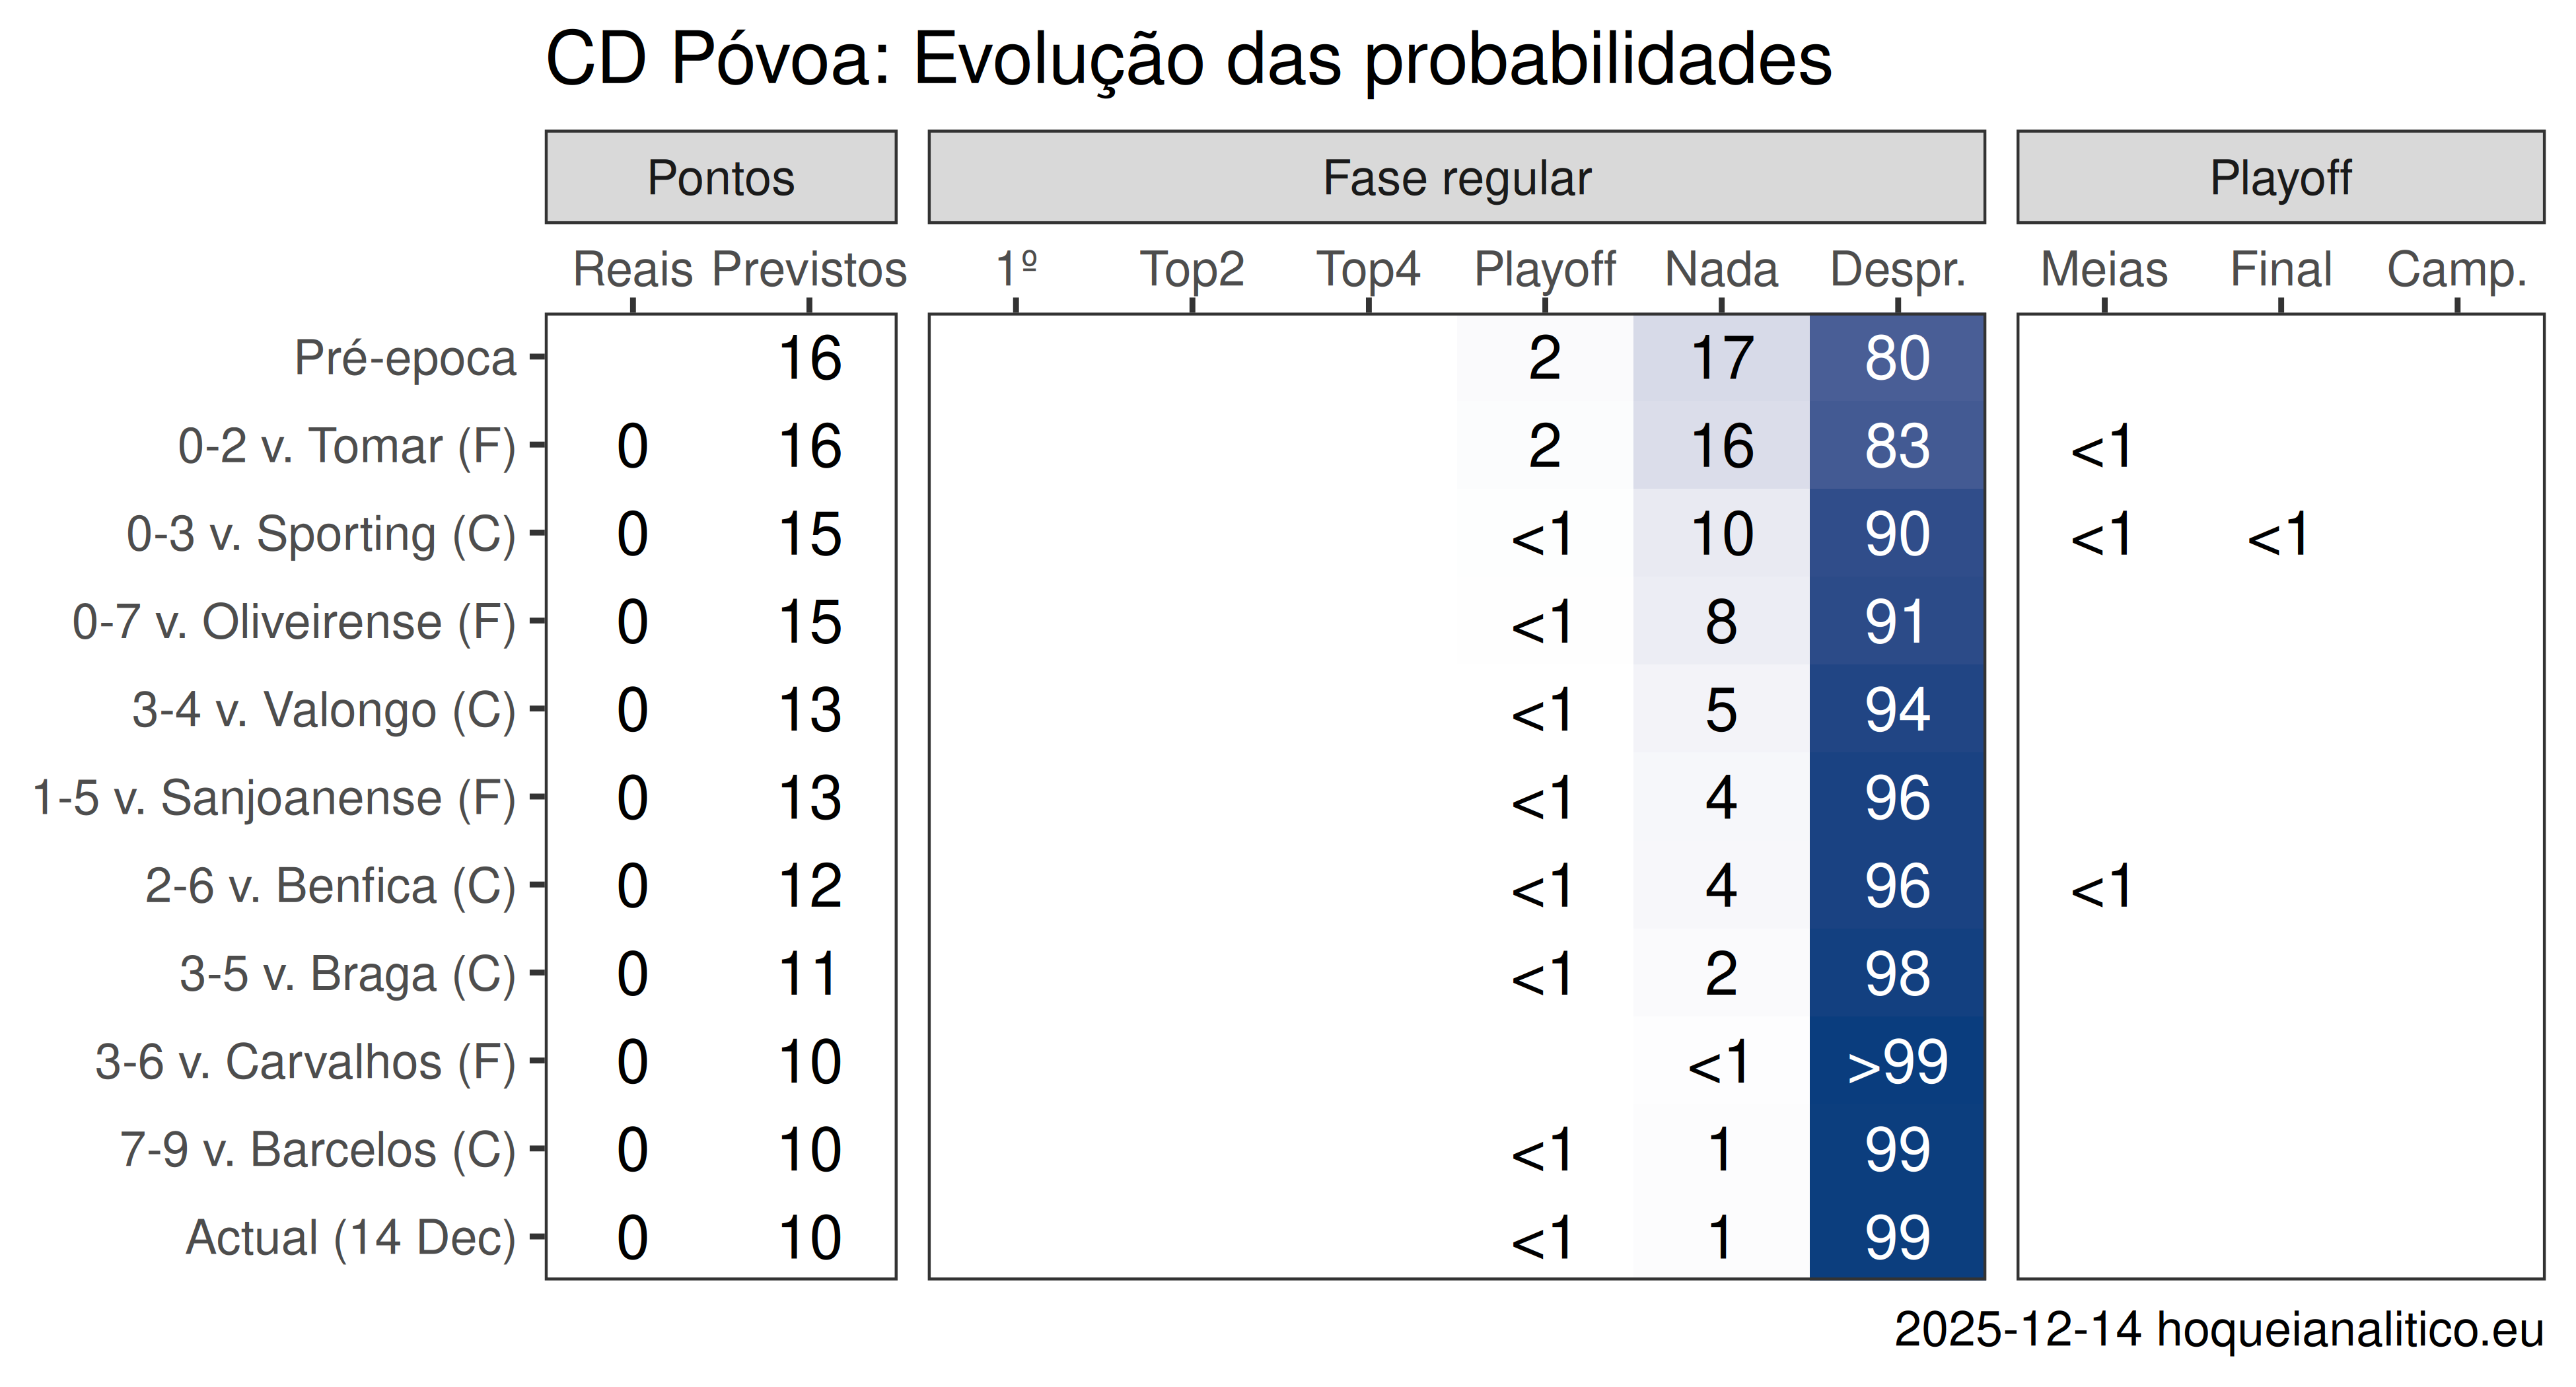This screenshot has height=1387, width=2576.
Task: Click the Camp. column label
Action: pos(2456,269)
